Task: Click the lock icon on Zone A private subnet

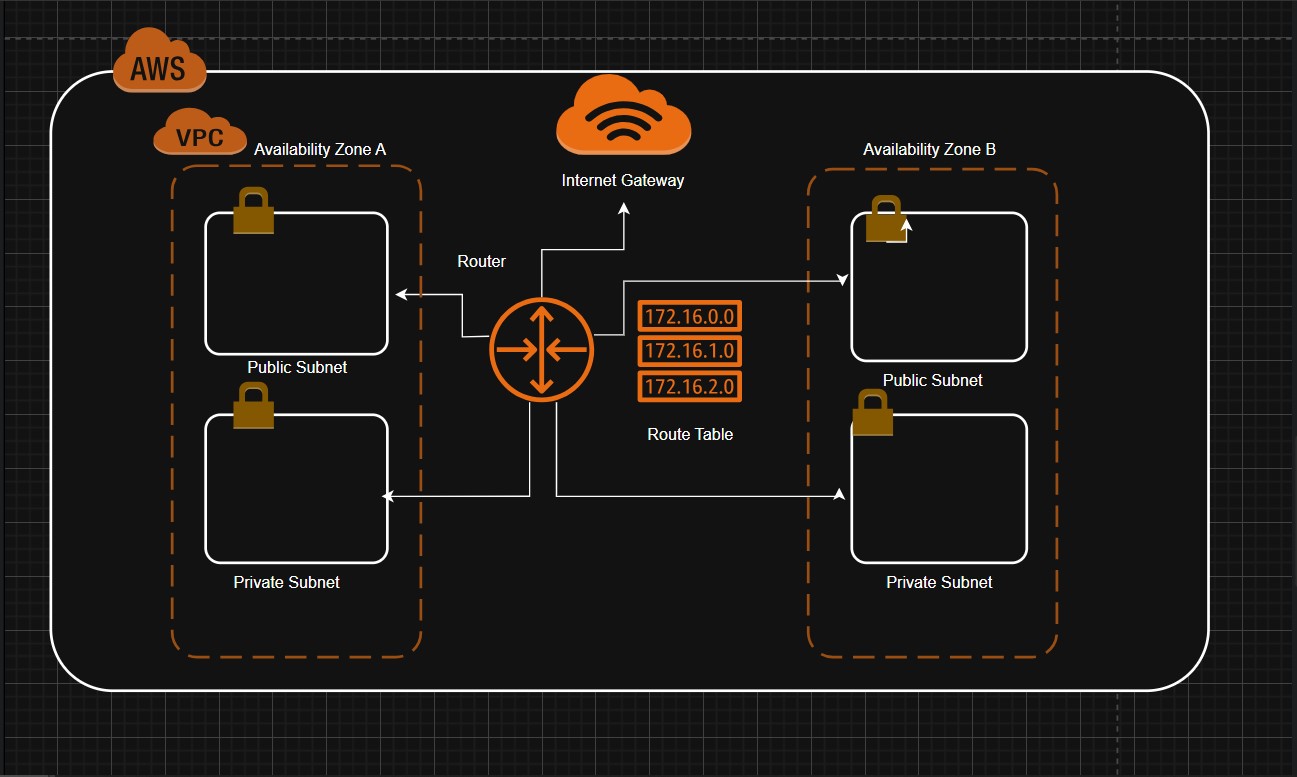Action: pyautogui.click(x=253, y=406)
